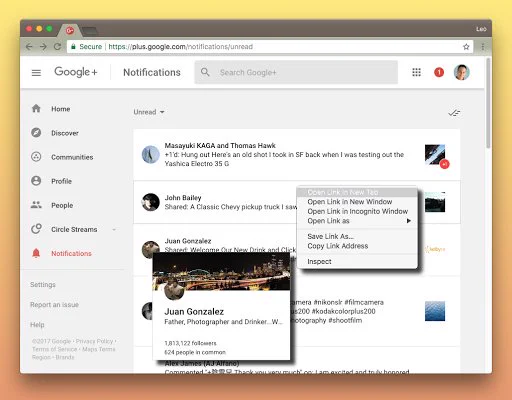Open the Help link
Viewport: 512px width, 400px height.
(37, 325)
